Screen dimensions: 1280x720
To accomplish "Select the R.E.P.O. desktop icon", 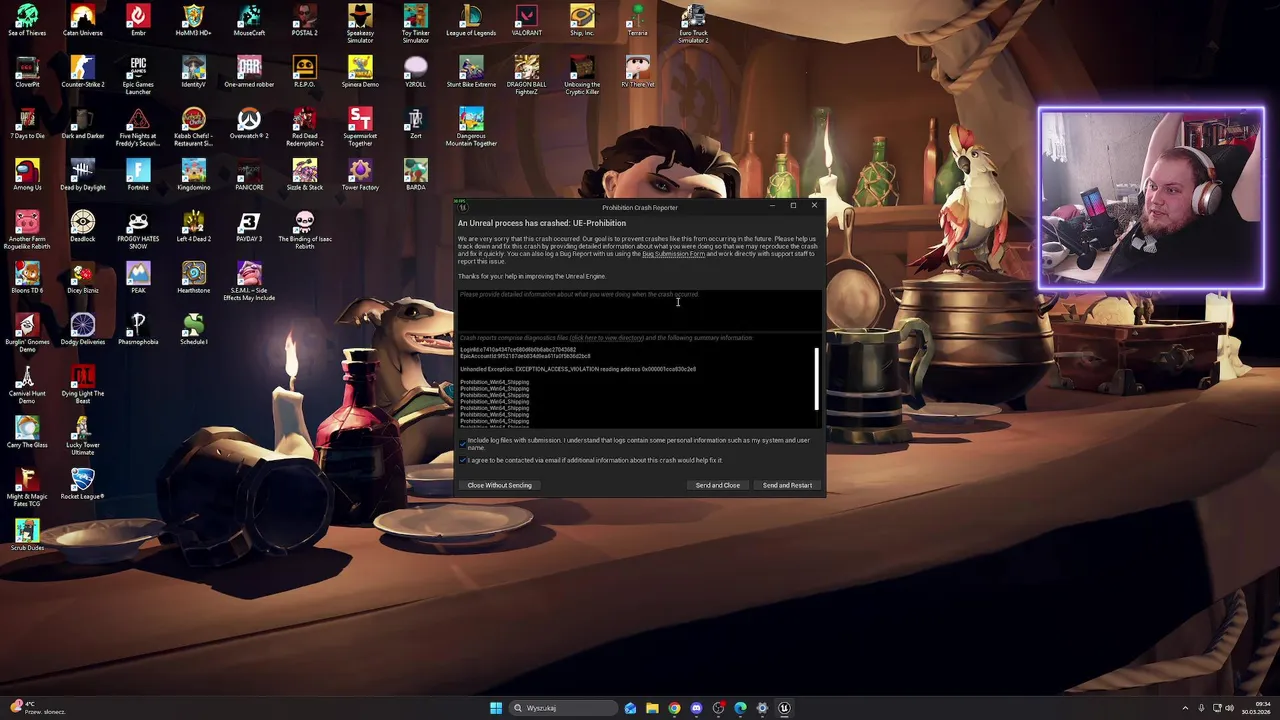I will point(305,72).
